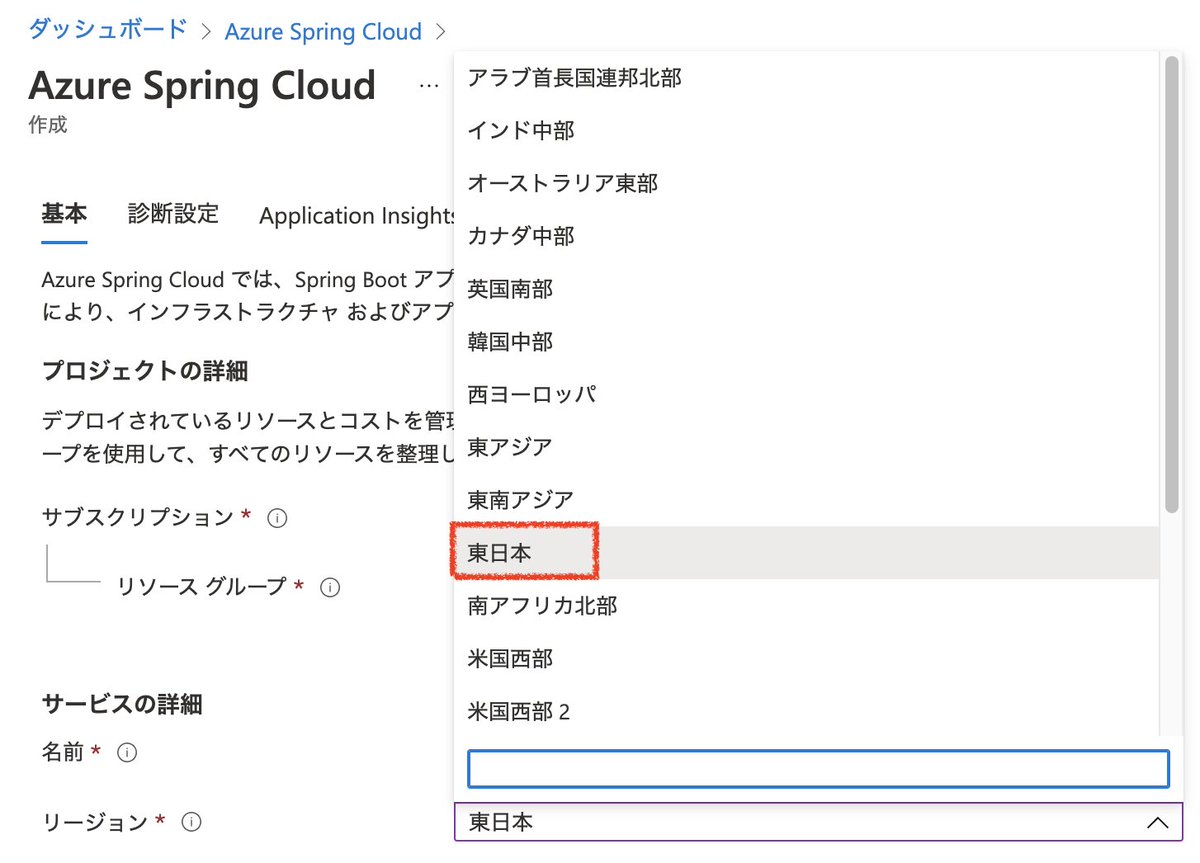The height and width of the screenshot is (863, 1200).
Task: Go to ダッシュボード breadcrumb
Action: coord(107,30)
